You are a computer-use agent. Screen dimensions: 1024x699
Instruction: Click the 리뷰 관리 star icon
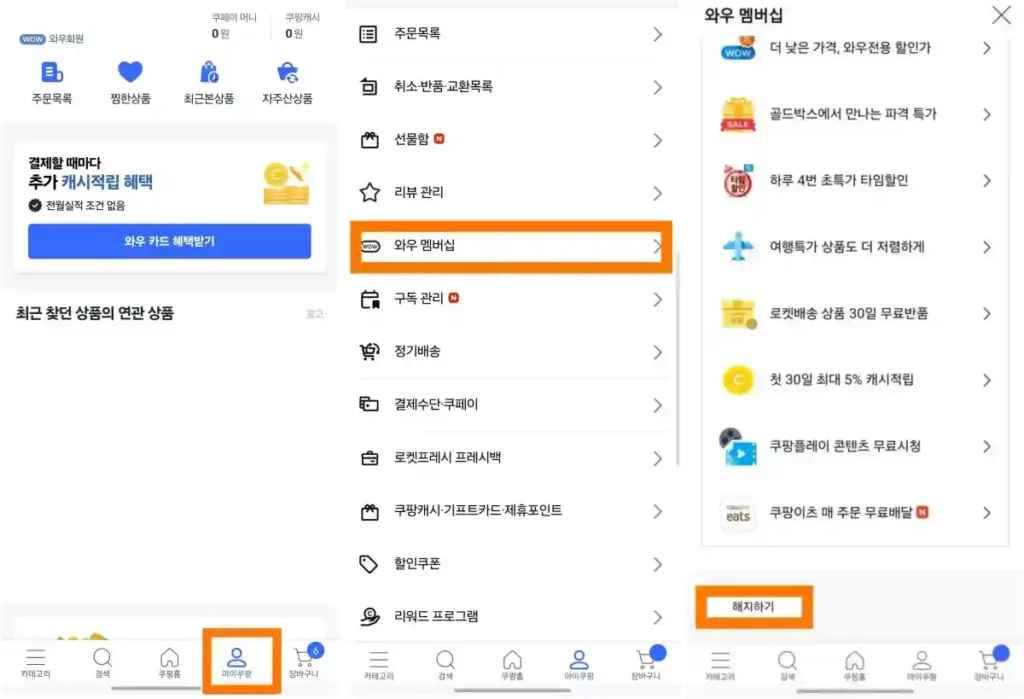(x=370, y=193)
